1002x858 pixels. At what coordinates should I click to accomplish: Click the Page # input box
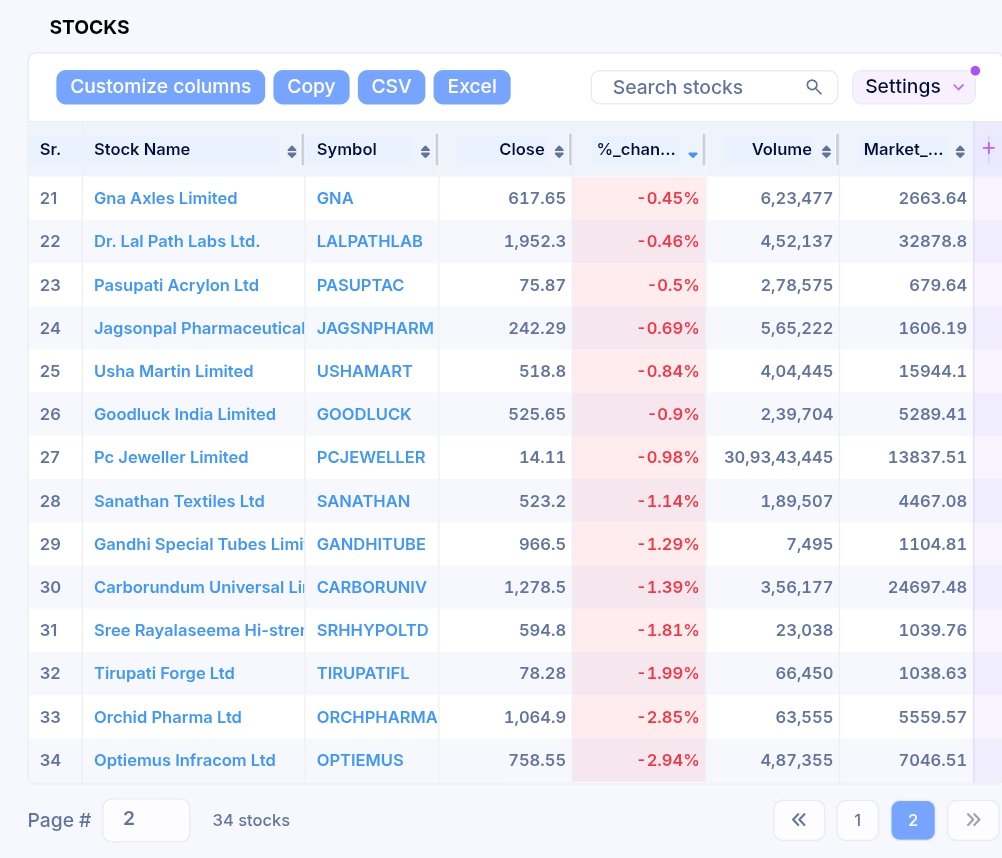(x=146, y=820)
